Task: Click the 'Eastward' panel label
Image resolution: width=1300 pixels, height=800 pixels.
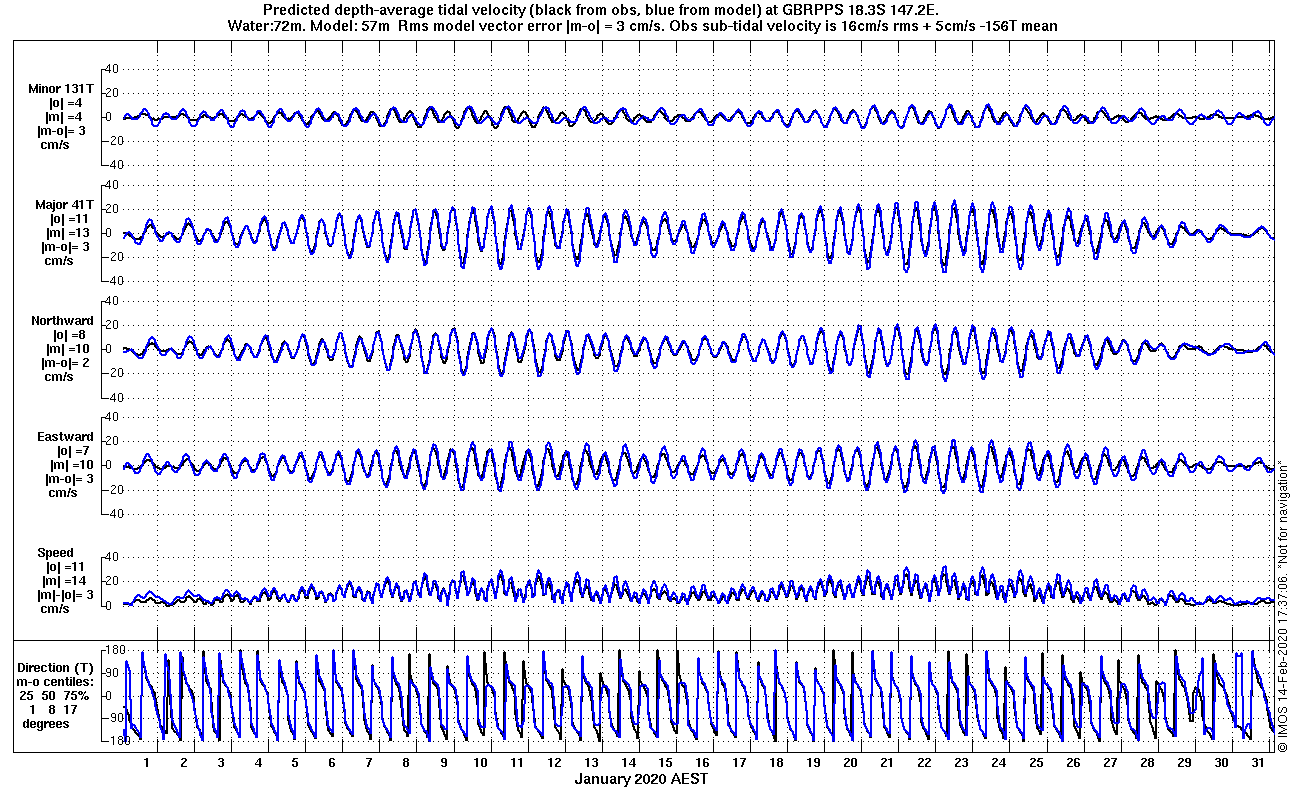Action: tap(65, 437)
